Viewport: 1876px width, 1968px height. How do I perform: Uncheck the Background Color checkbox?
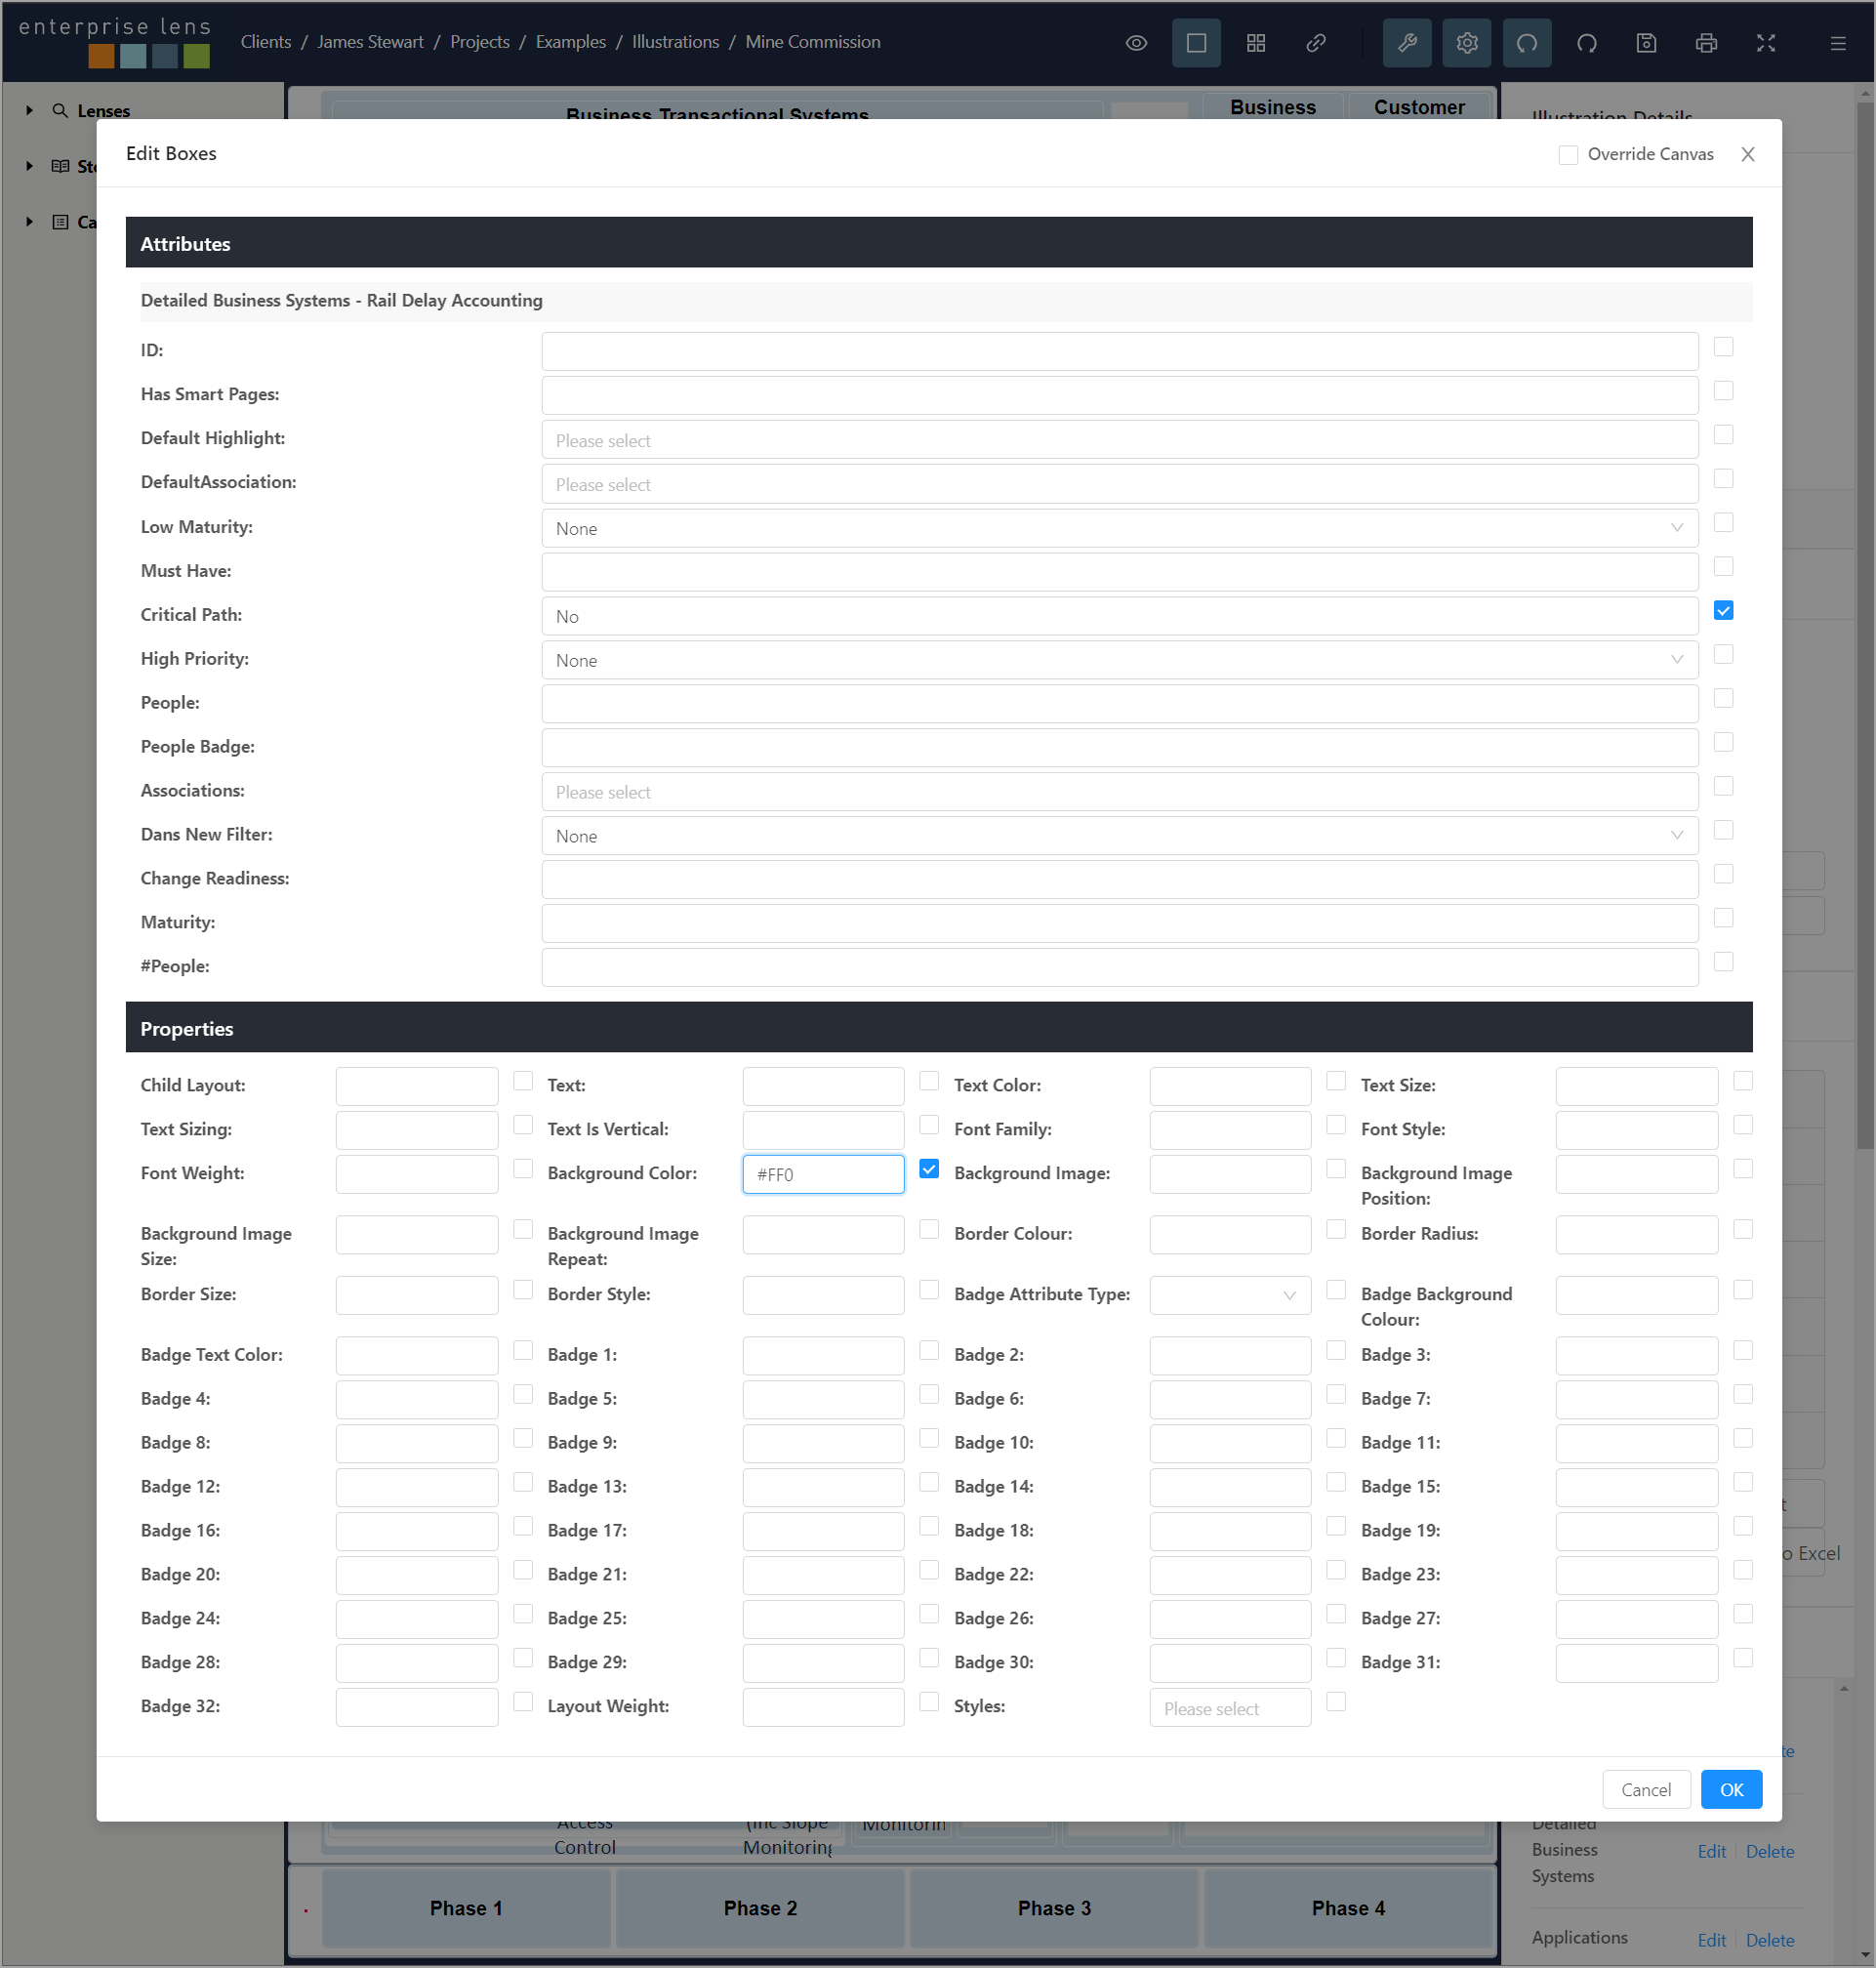pos(929,1169)
